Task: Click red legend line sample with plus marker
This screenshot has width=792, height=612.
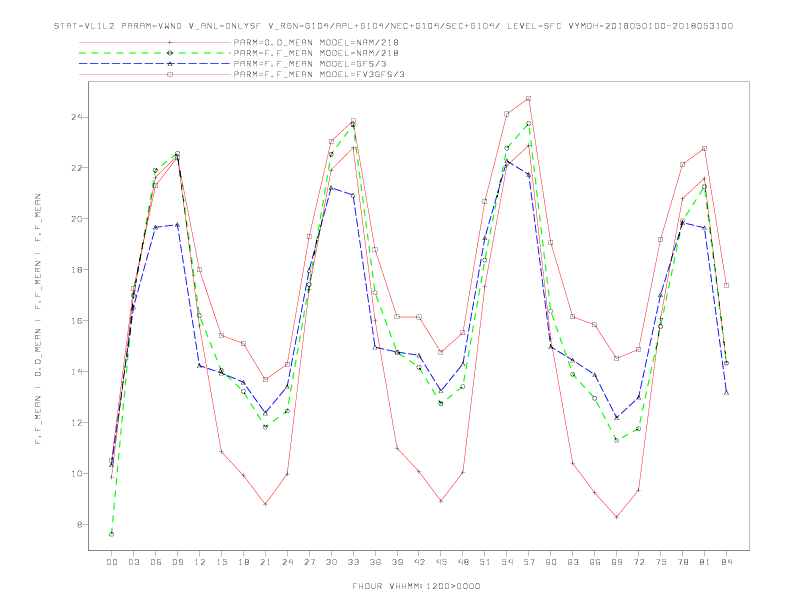Action: point(155,42)
